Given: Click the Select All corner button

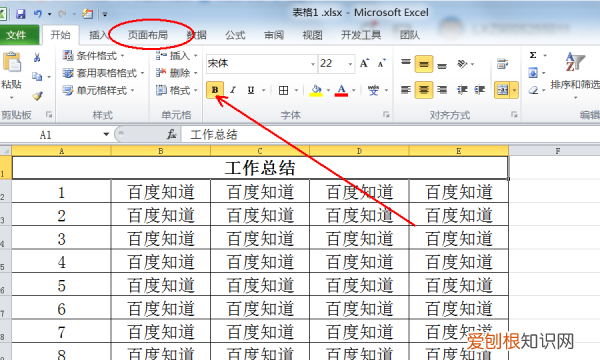Looking at the screenshot, I should point(6,151).
